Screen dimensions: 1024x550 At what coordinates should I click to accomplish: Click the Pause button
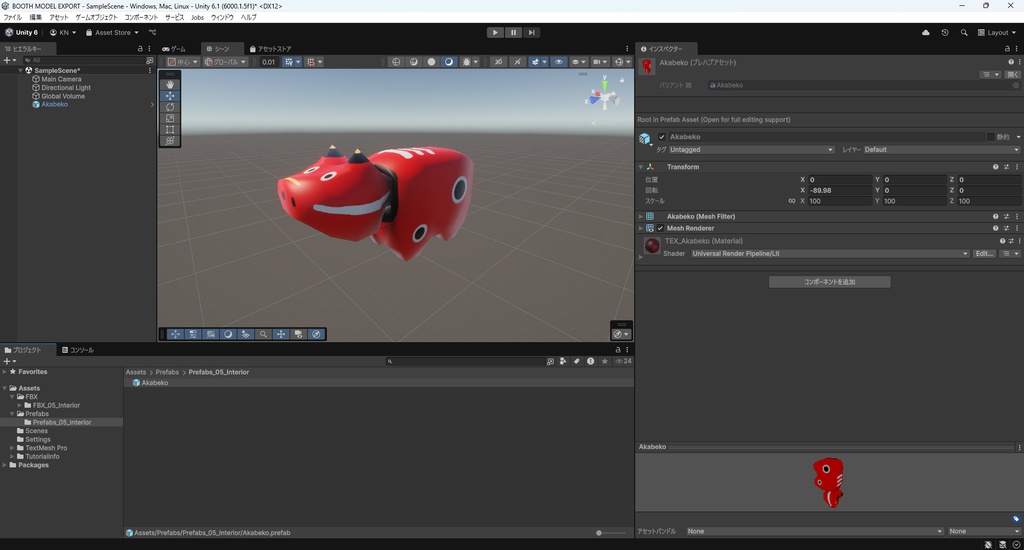[513, 33]
